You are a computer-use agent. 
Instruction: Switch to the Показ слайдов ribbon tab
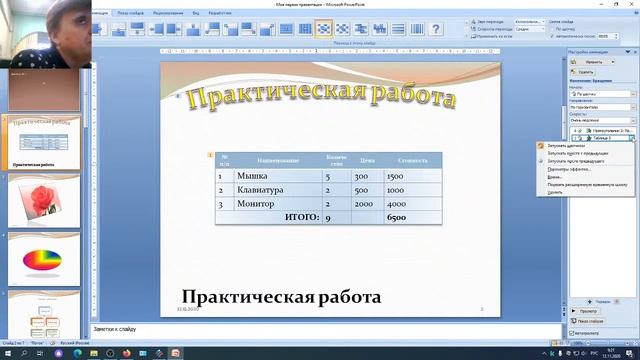pyautogui.click(x=131, y=13)
